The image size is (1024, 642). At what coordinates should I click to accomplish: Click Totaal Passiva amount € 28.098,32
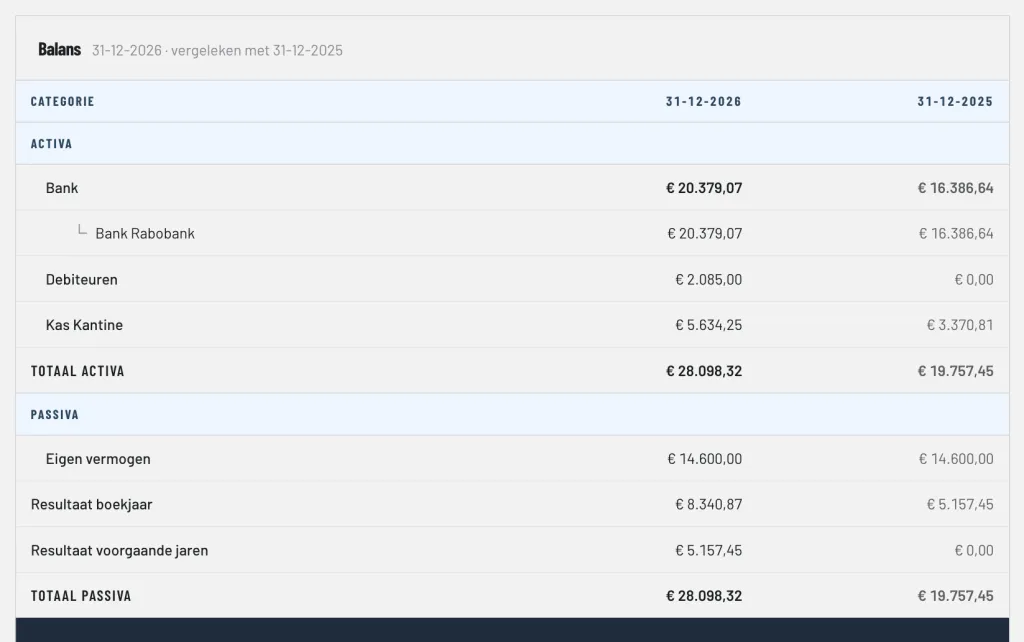point(704,596)
